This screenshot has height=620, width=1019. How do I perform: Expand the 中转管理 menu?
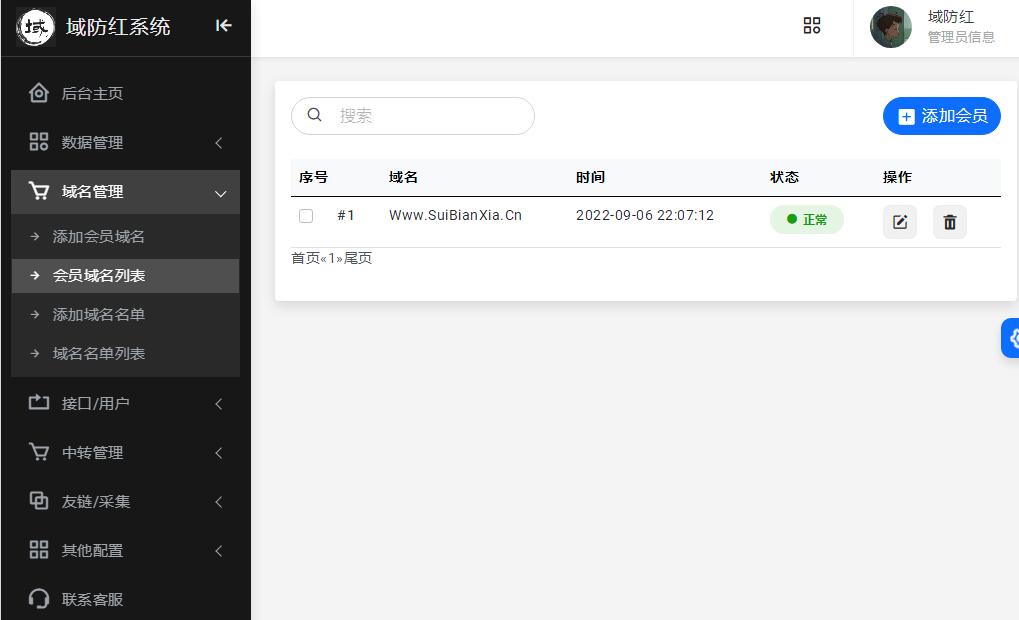tap(125, 452)
